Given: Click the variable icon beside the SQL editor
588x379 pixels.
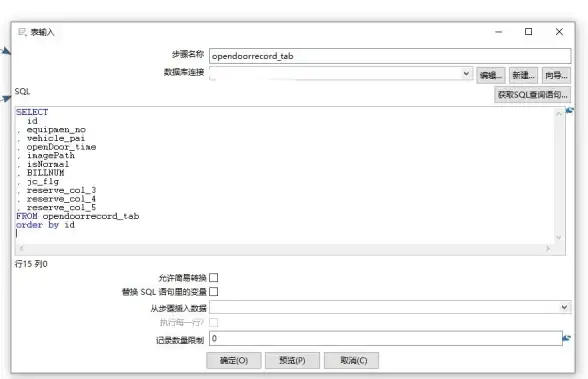Looking at the screenshot, I should (x=570, y=110).
